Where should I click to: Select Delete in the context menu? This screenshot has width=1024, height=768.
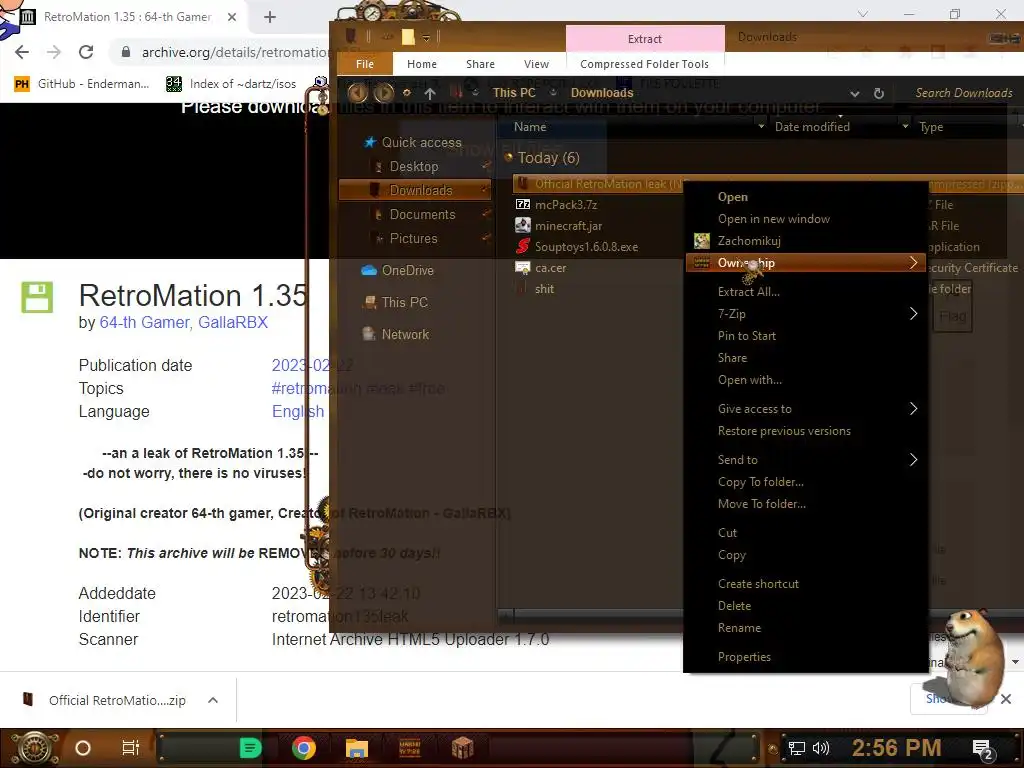(x=734, y=606)
